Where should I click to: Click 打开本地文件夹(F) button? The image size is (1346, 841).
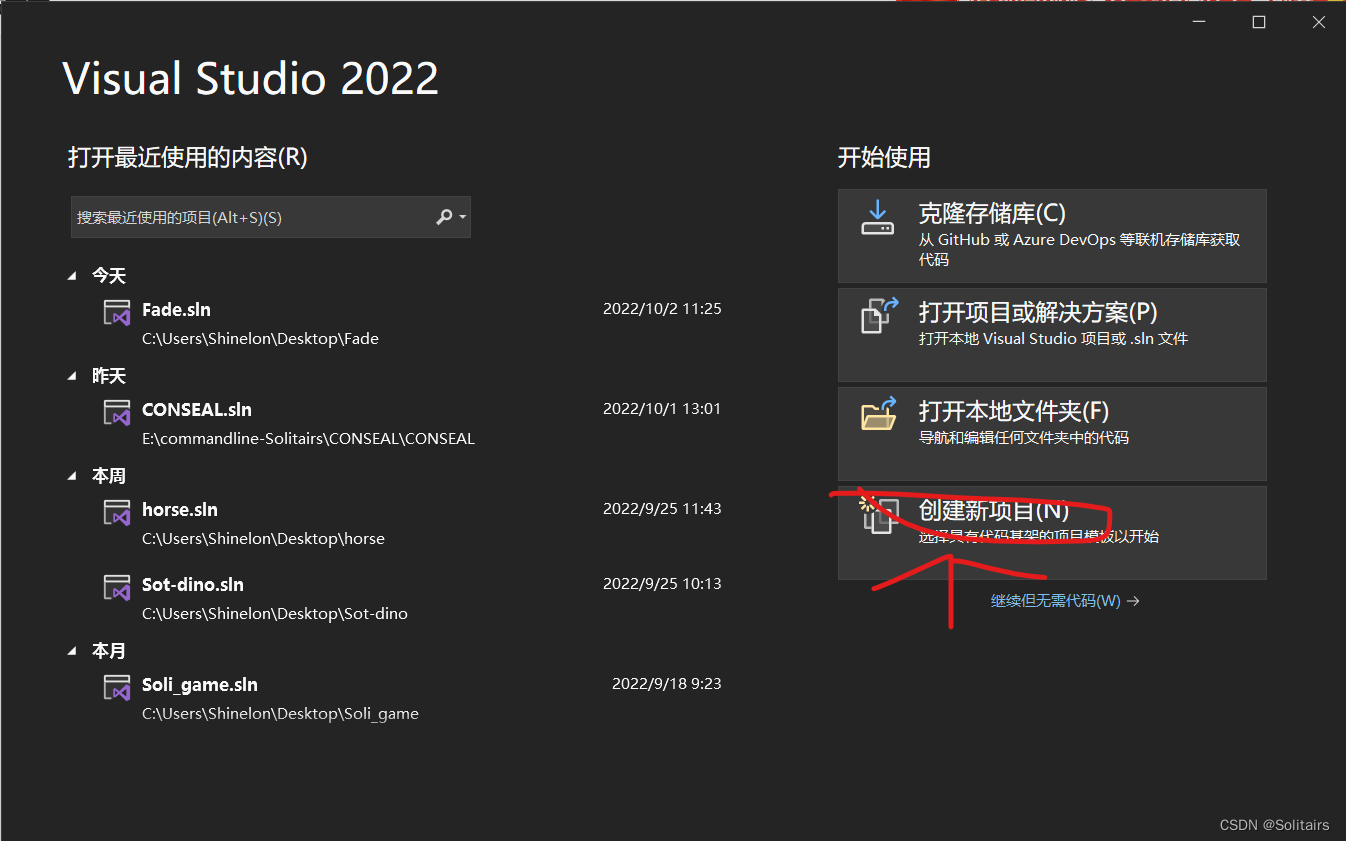(x=1052, y=433)
